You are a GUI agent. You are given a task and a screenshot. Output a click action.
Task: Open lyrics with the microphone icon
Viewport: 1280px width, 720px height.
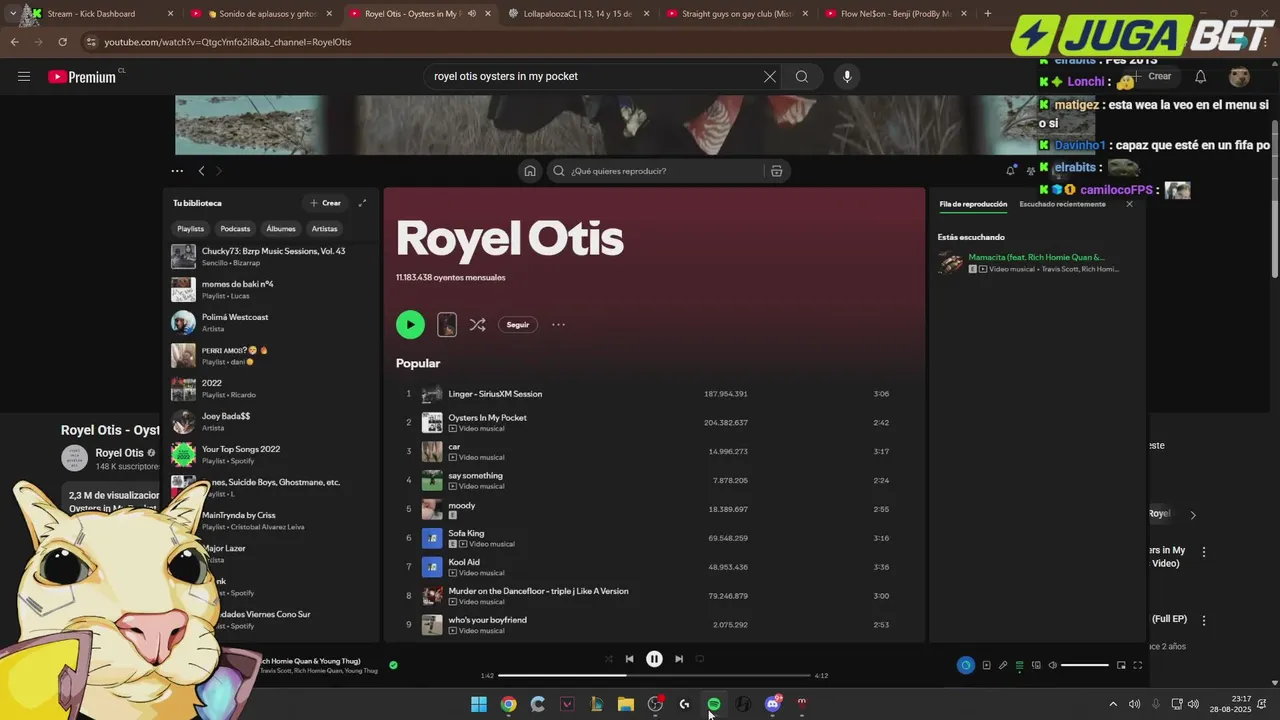pyautogui.click(x=1003, y=665)
